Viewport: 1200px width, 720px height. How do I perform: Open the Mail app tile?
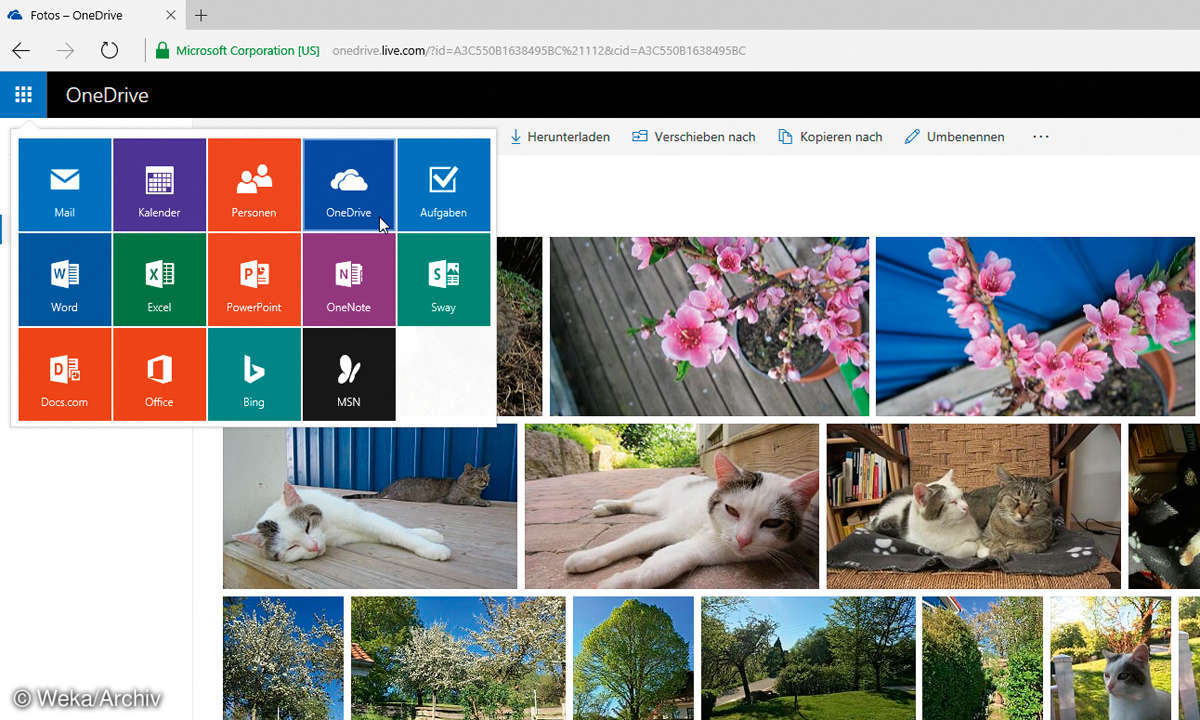coord(65,185)
